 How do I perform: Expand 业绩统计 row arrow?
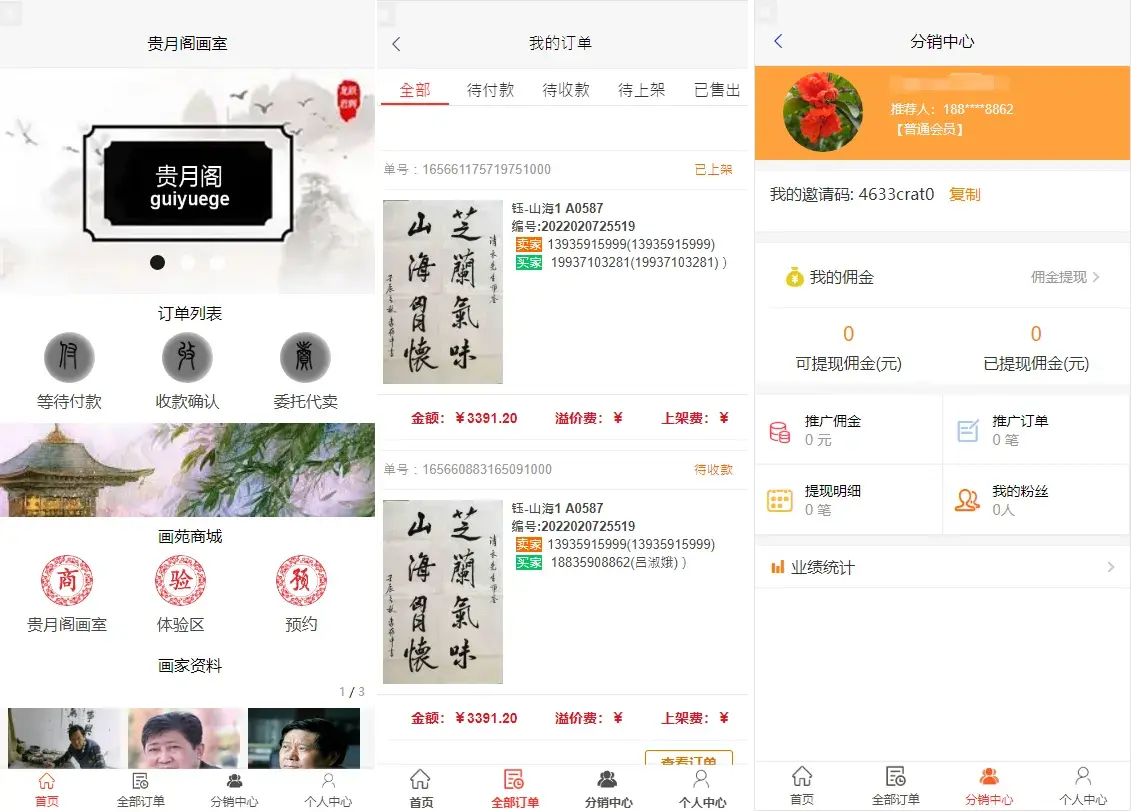click(1111, 568)
